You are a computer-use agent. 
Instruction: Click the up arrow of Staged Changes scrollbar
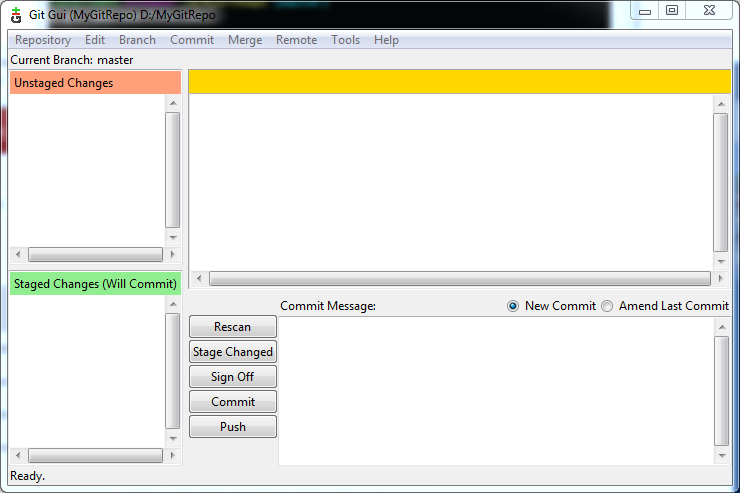(173, 304)
